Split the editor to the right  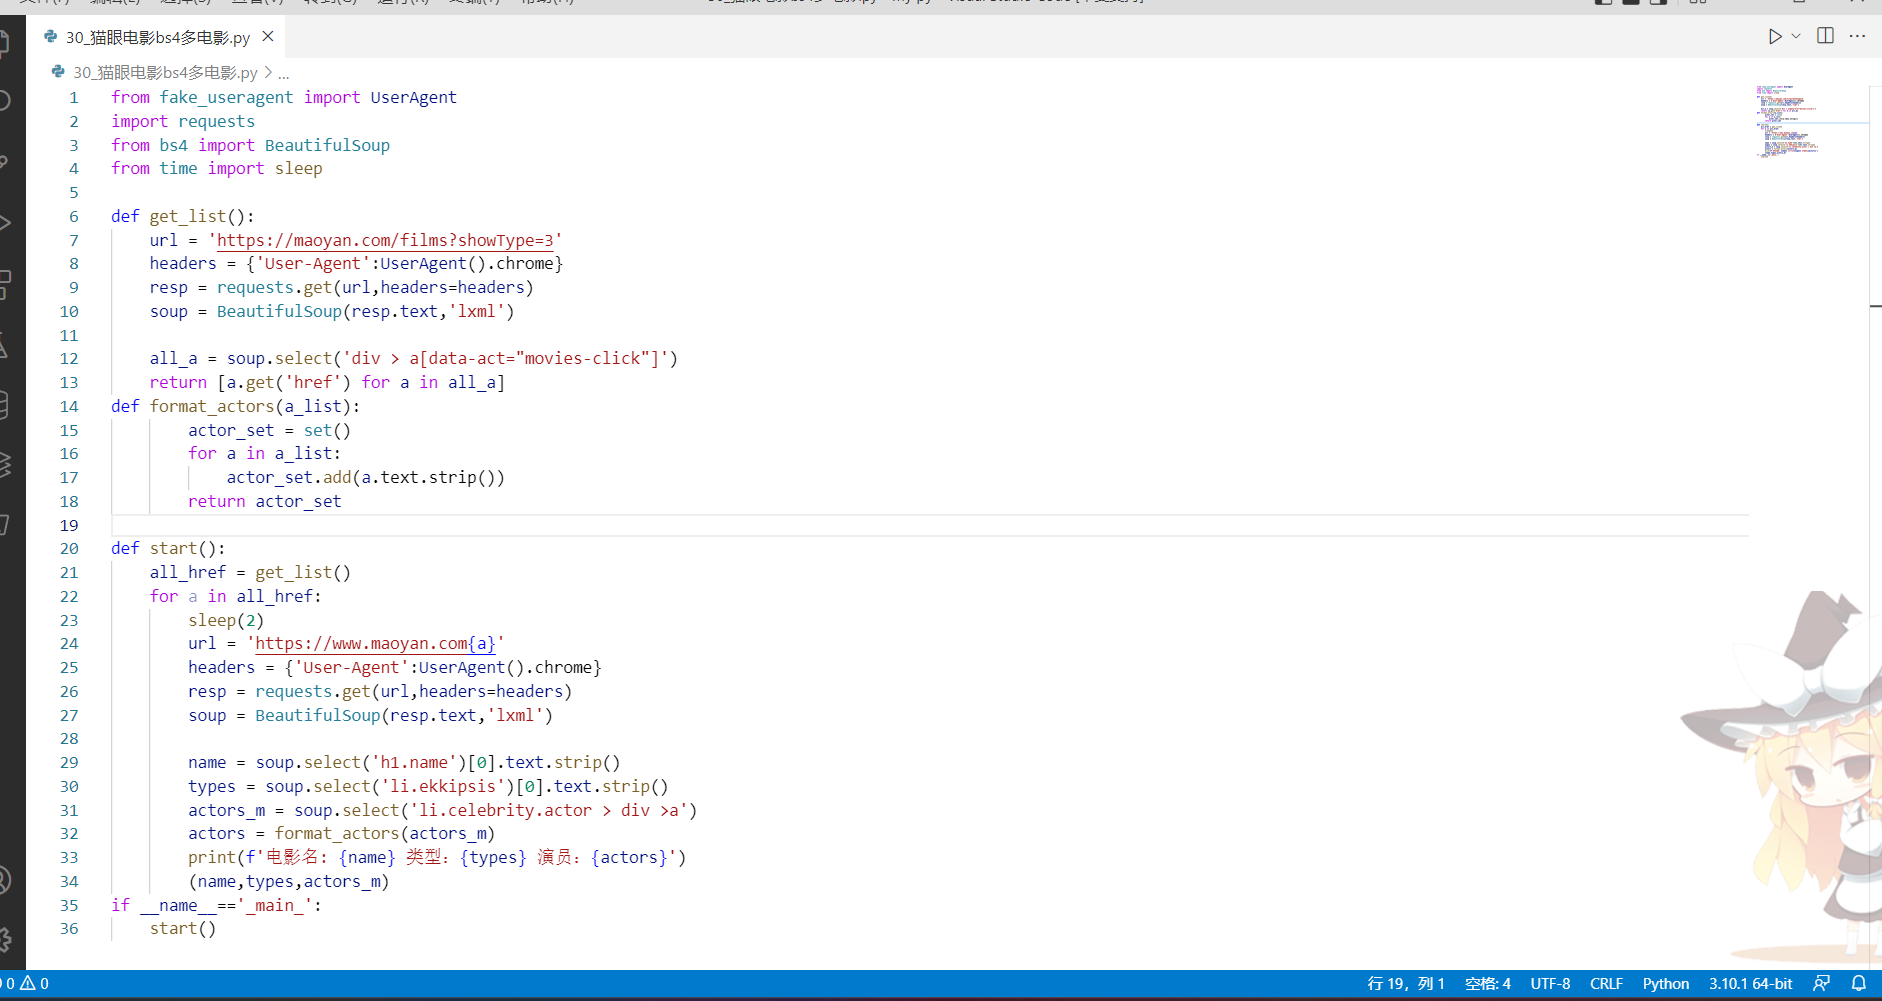[1825, 37]
